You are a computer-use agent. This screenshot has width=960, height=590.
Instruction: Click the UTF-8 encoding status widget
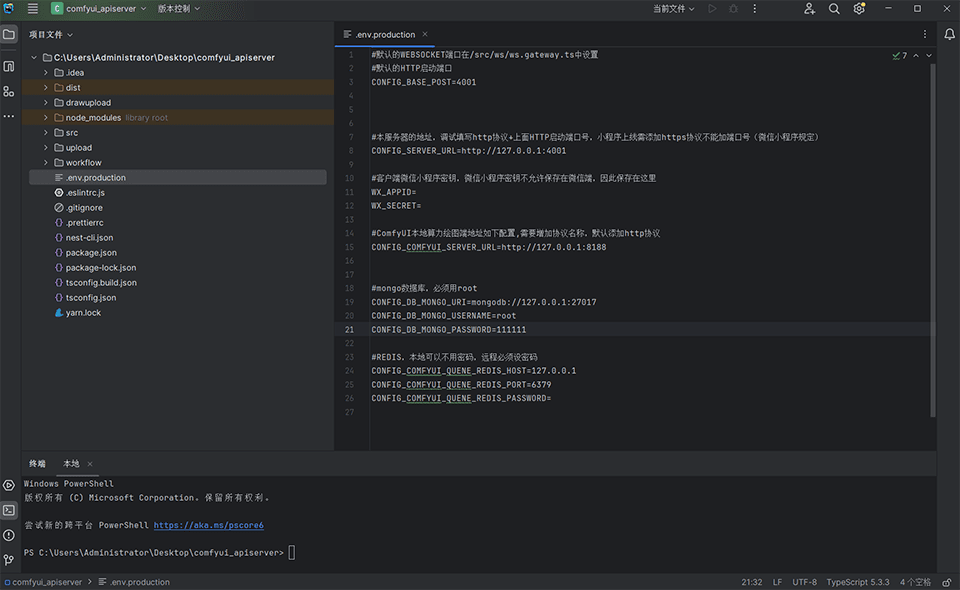804,582
